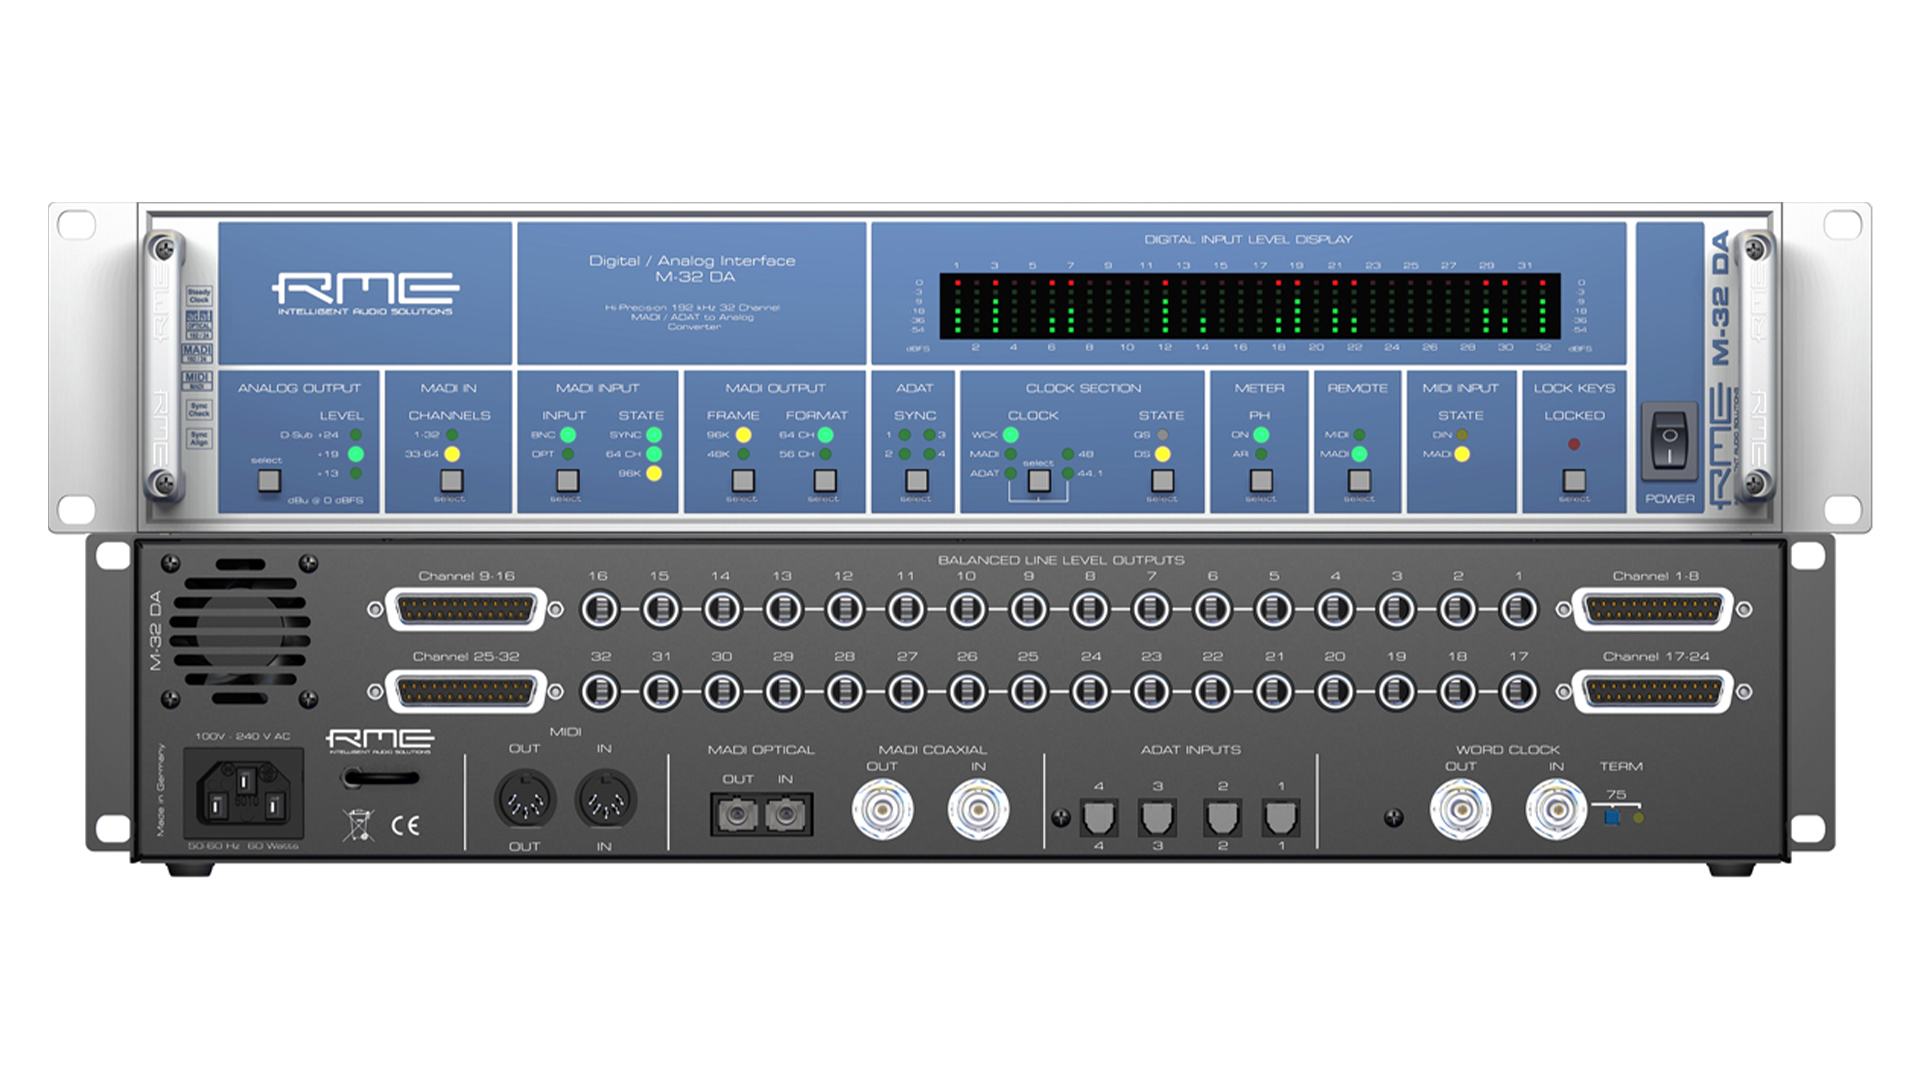Click the lit 96K frame LED
The height and width of the screenshot is (1080, 1920).
(744, 435)
